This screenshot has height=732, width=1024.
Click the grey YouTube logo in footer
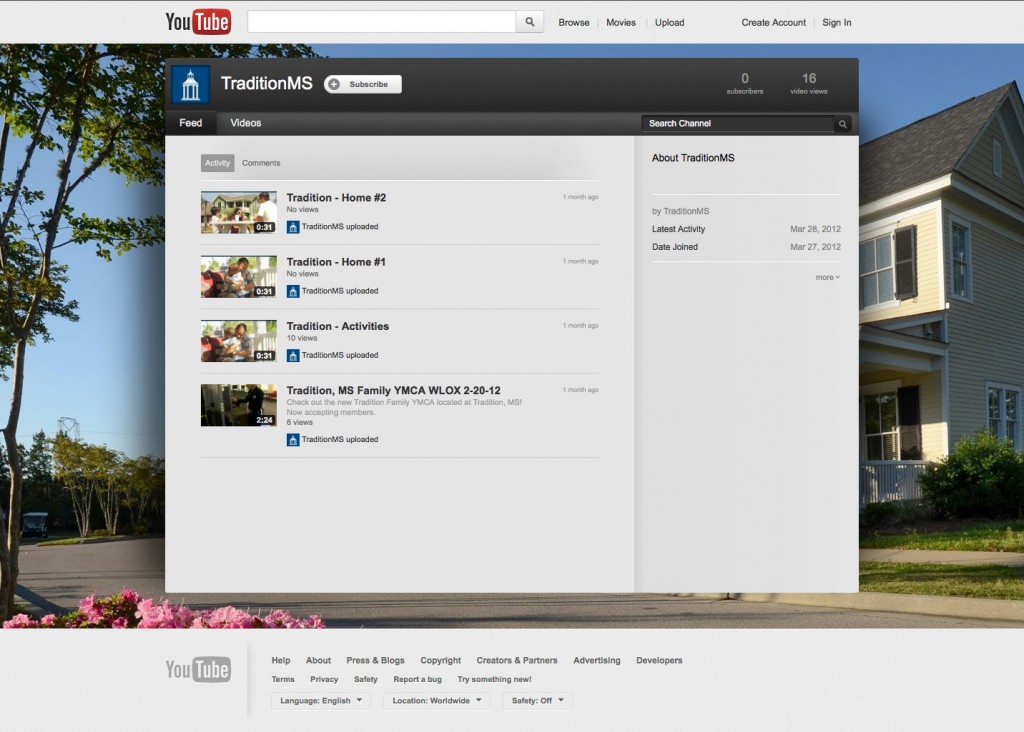tap(198, 669)
